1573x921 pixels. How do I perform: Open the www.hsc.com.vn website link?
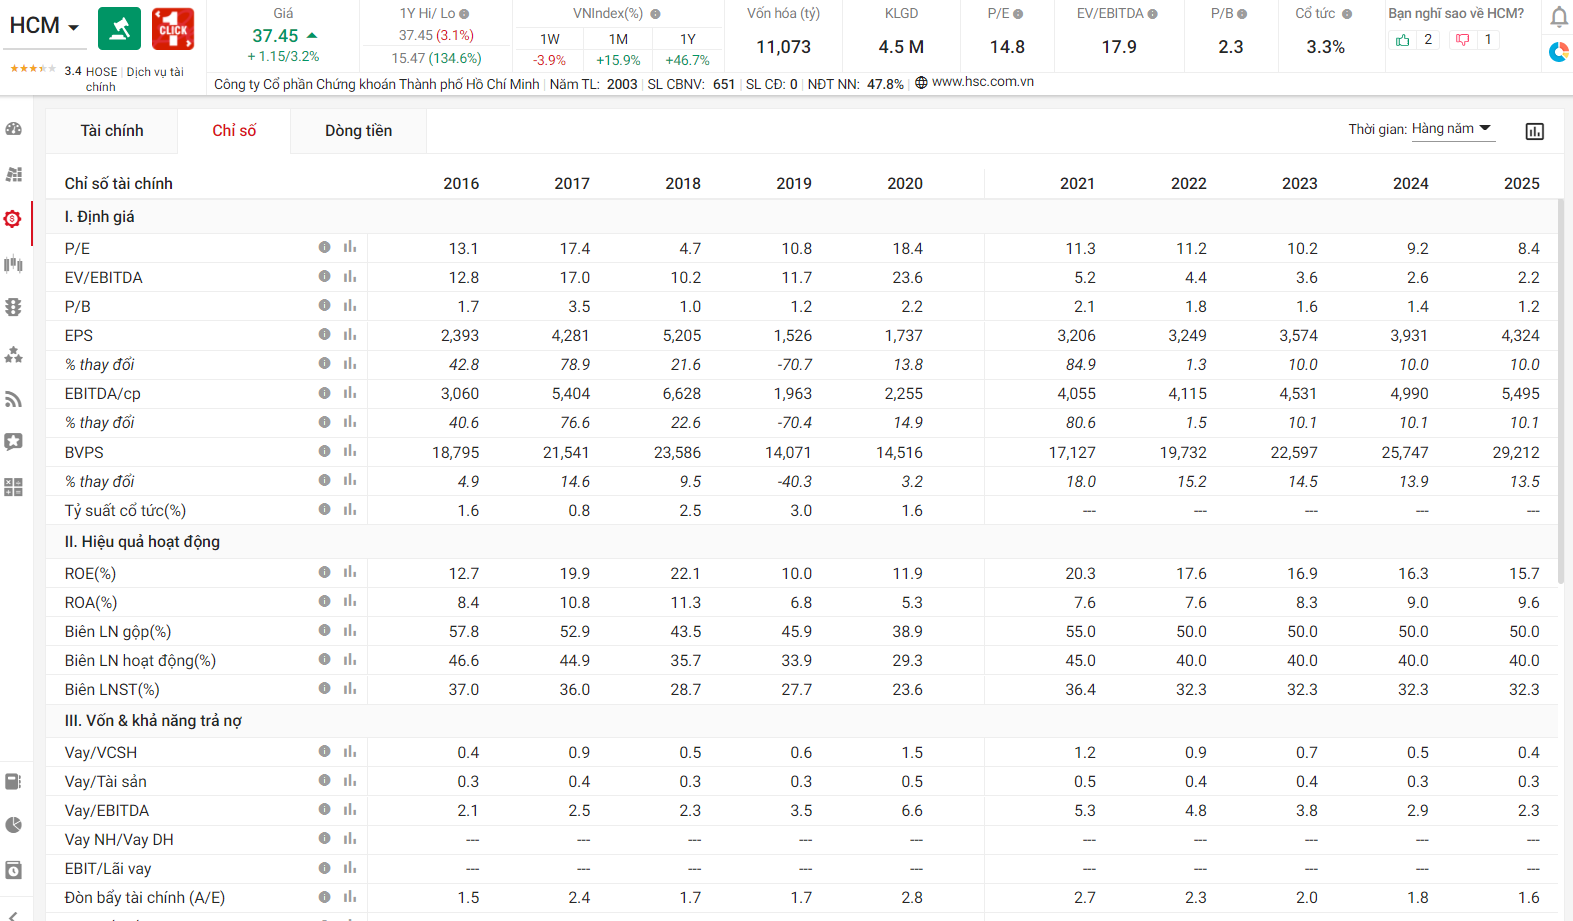[x=982, y=82]
